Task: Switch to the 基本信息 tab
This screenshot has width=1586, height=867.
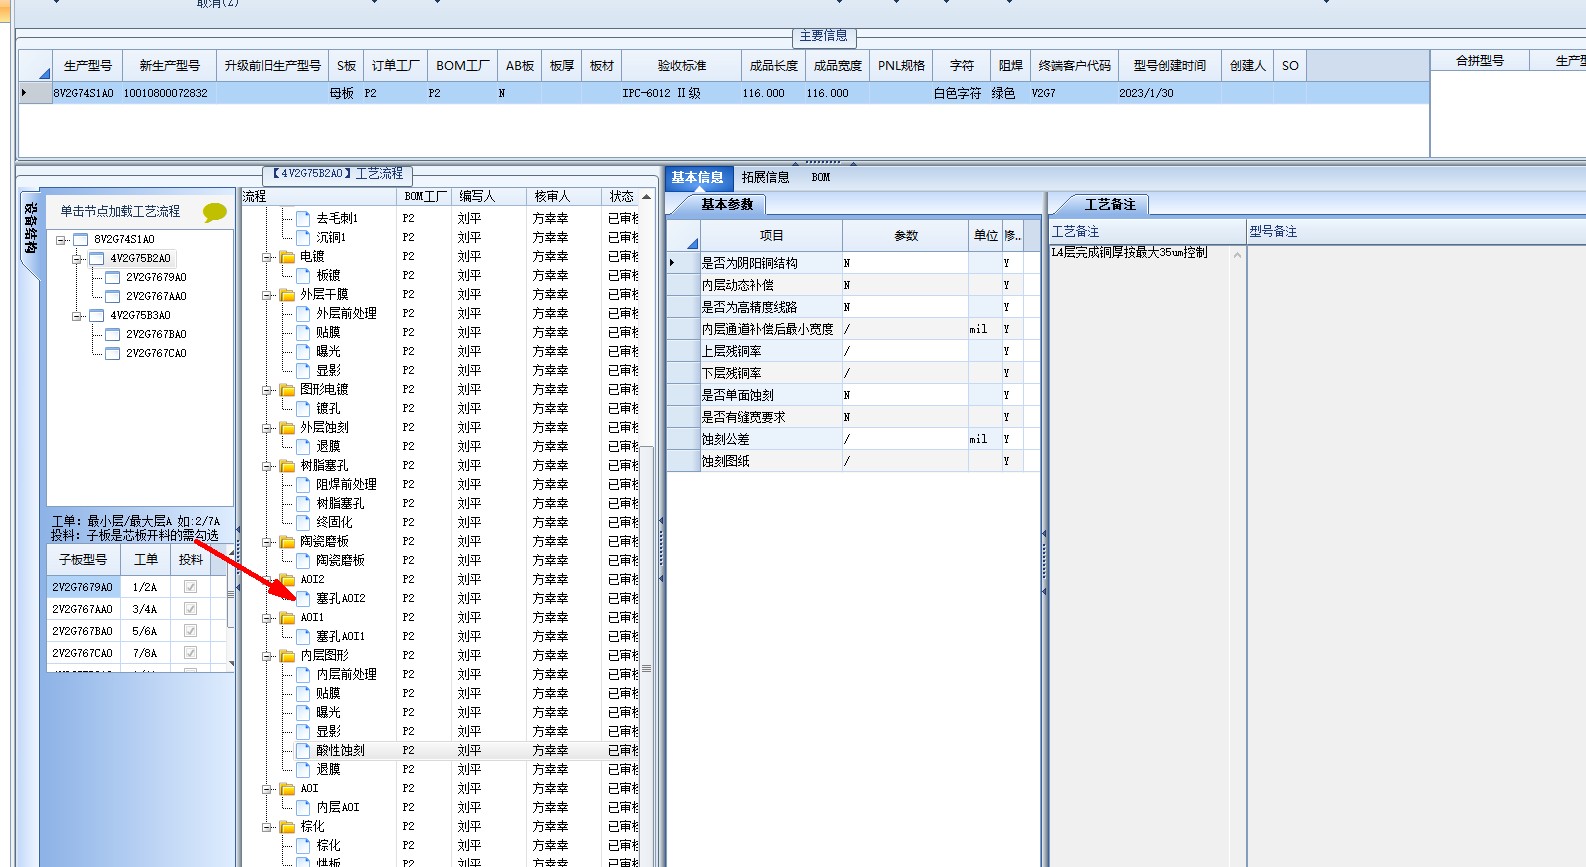Action: [698, 178]
